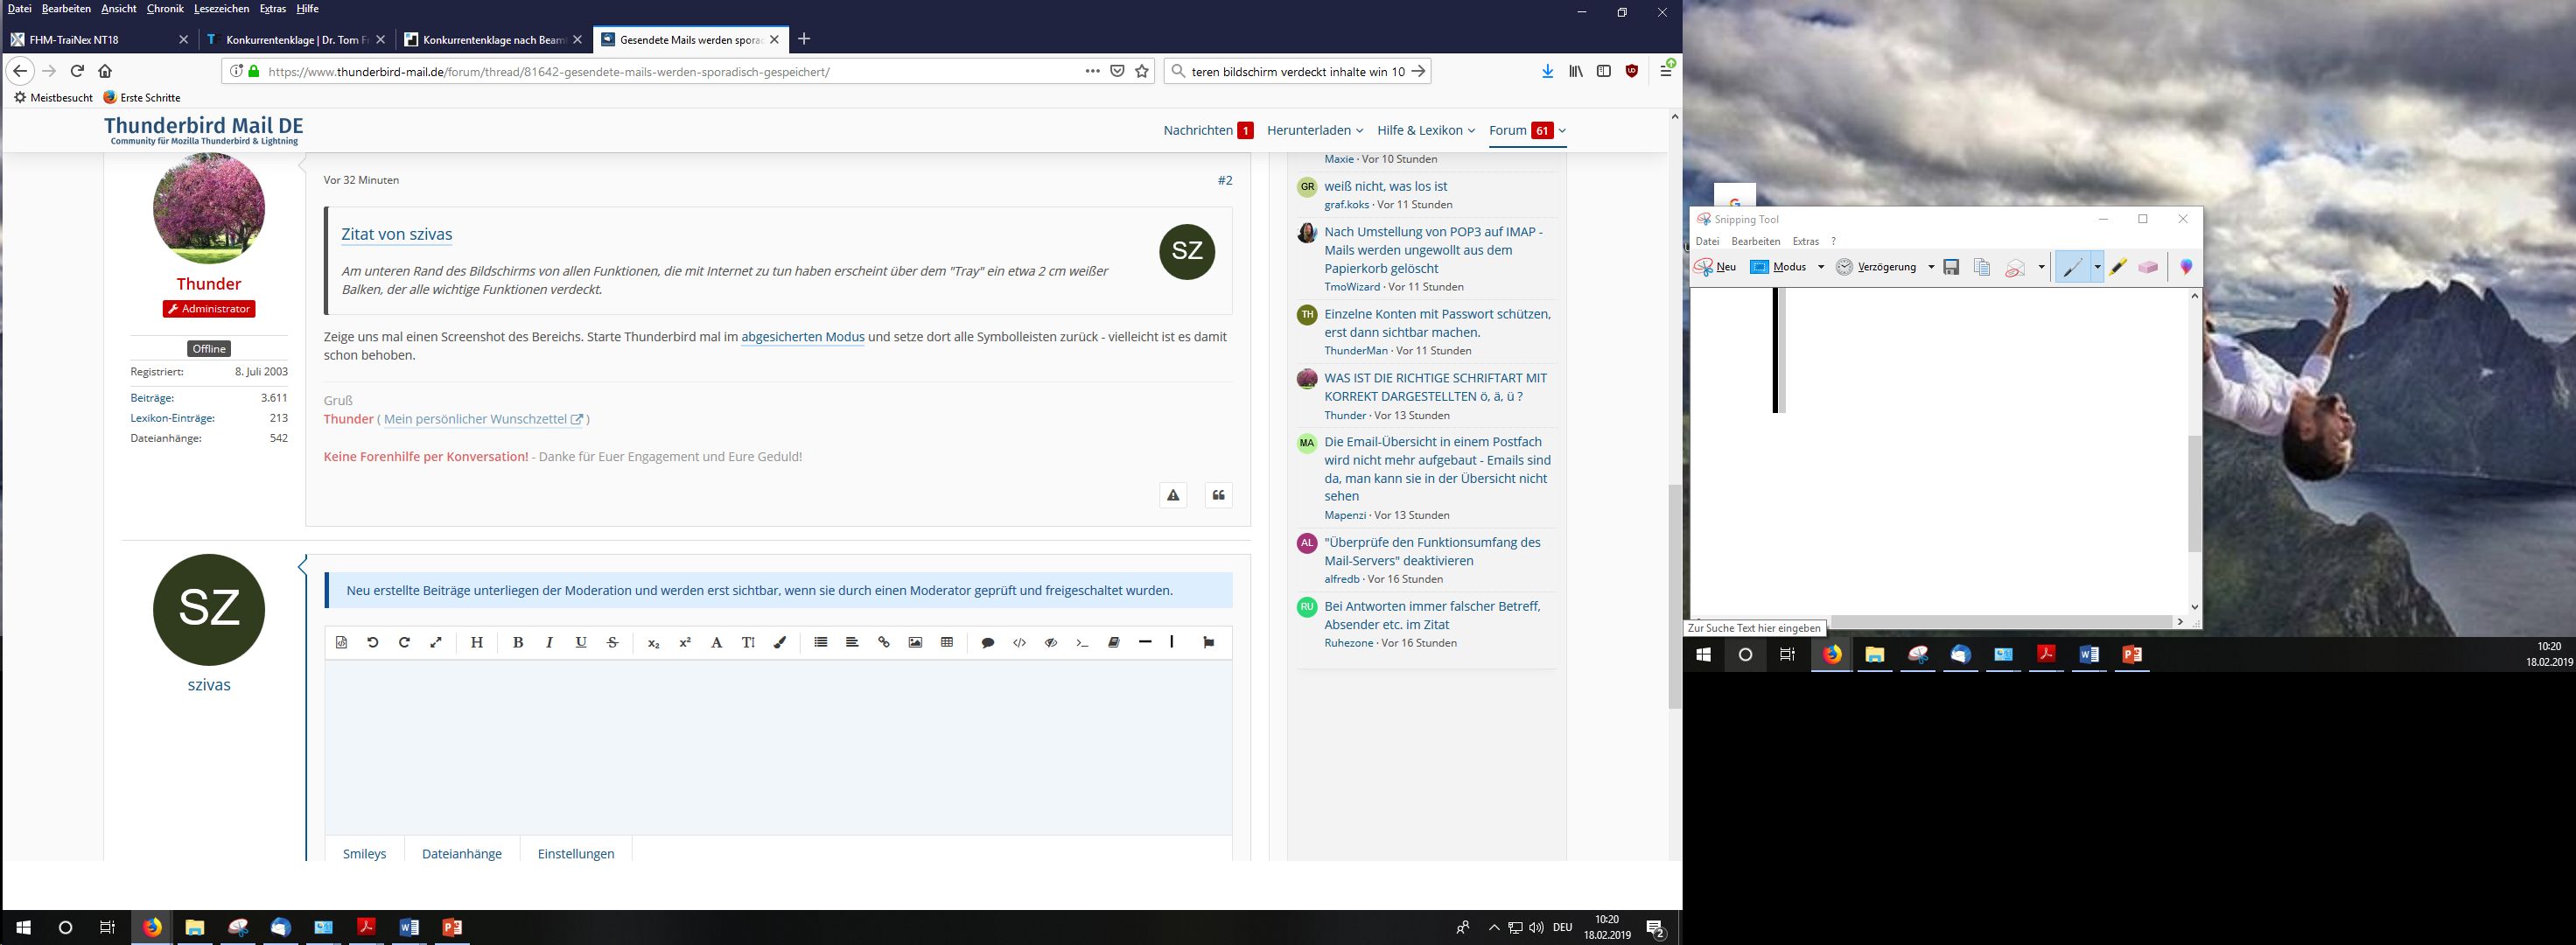Insert image in forum editor toolbar
The image size is (2576, 945).
coord(915,642)
